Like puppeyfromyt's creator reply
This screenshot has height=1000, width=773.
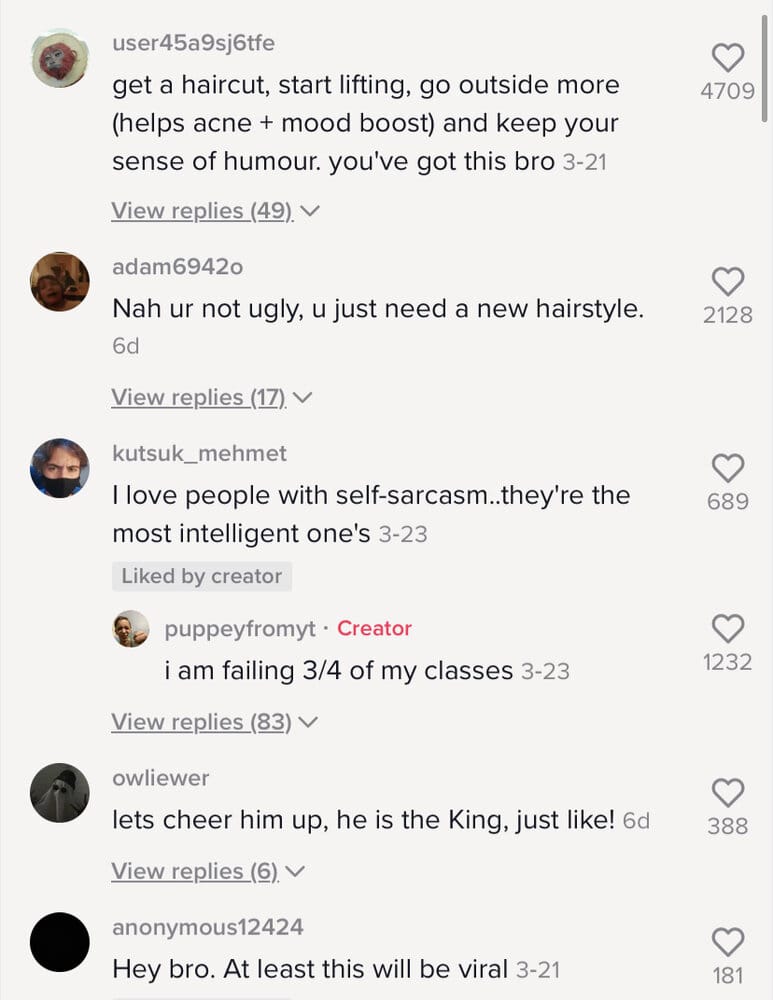[728, 629]
